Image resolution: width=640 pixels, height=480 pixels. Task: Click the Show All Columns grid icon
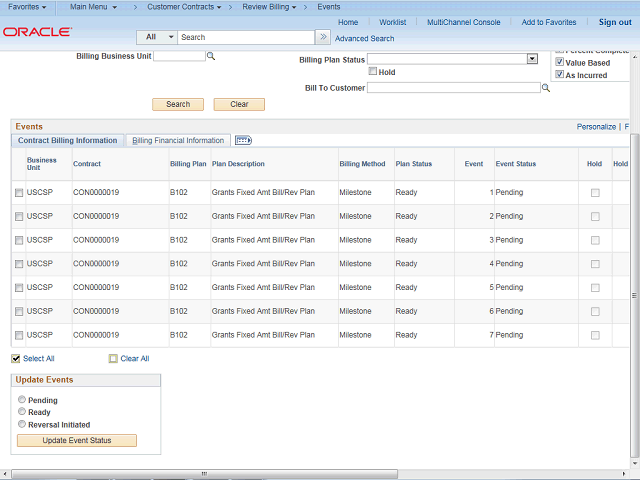click(243, 141)
